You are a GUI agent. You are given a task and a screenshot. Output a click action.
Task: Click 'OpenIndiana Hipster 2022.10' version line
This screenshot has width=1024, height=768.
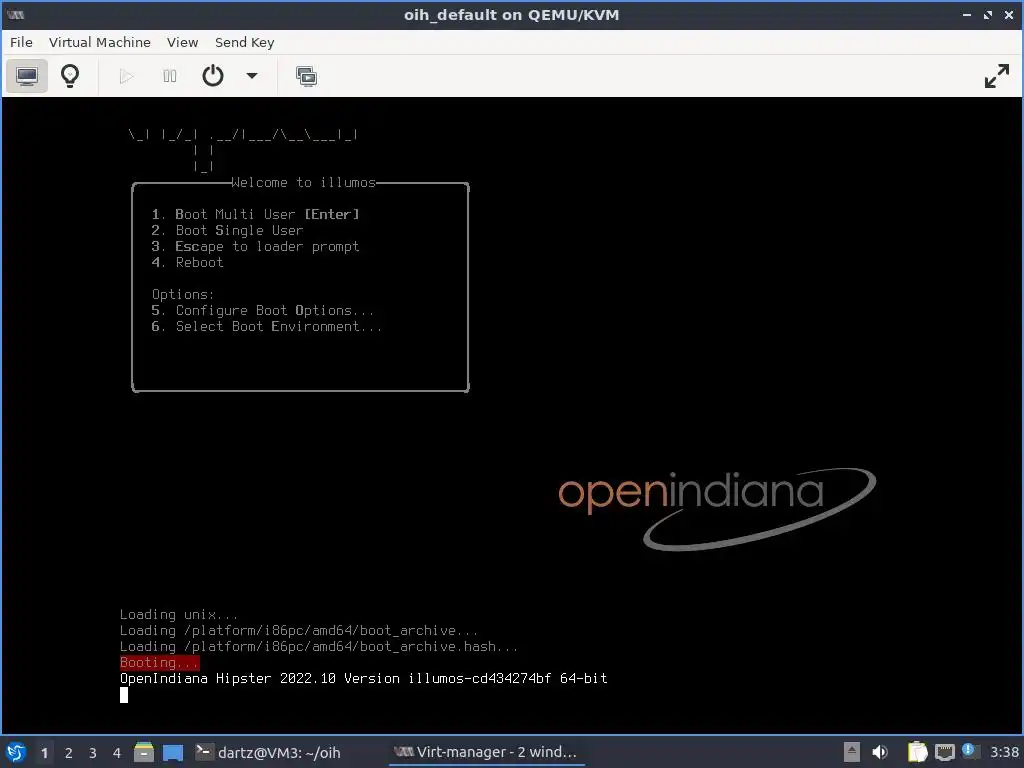tap(364, 679)
